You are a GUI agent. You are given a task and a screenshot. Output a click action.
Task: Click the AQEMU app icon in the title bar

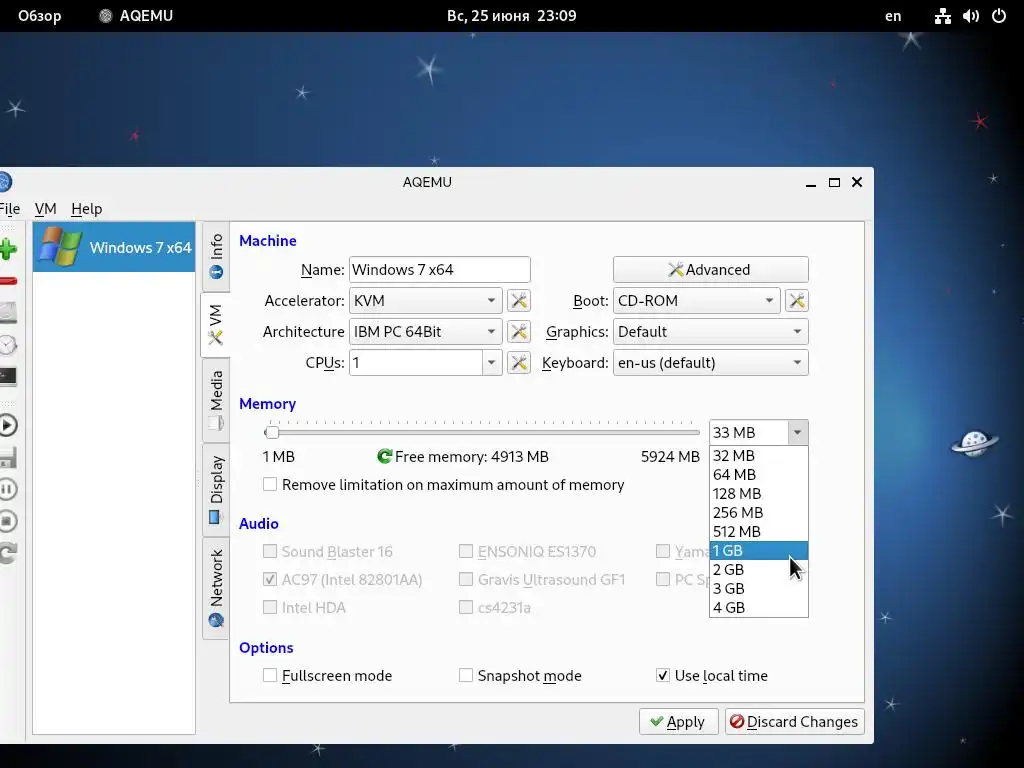tap(5, 182)
